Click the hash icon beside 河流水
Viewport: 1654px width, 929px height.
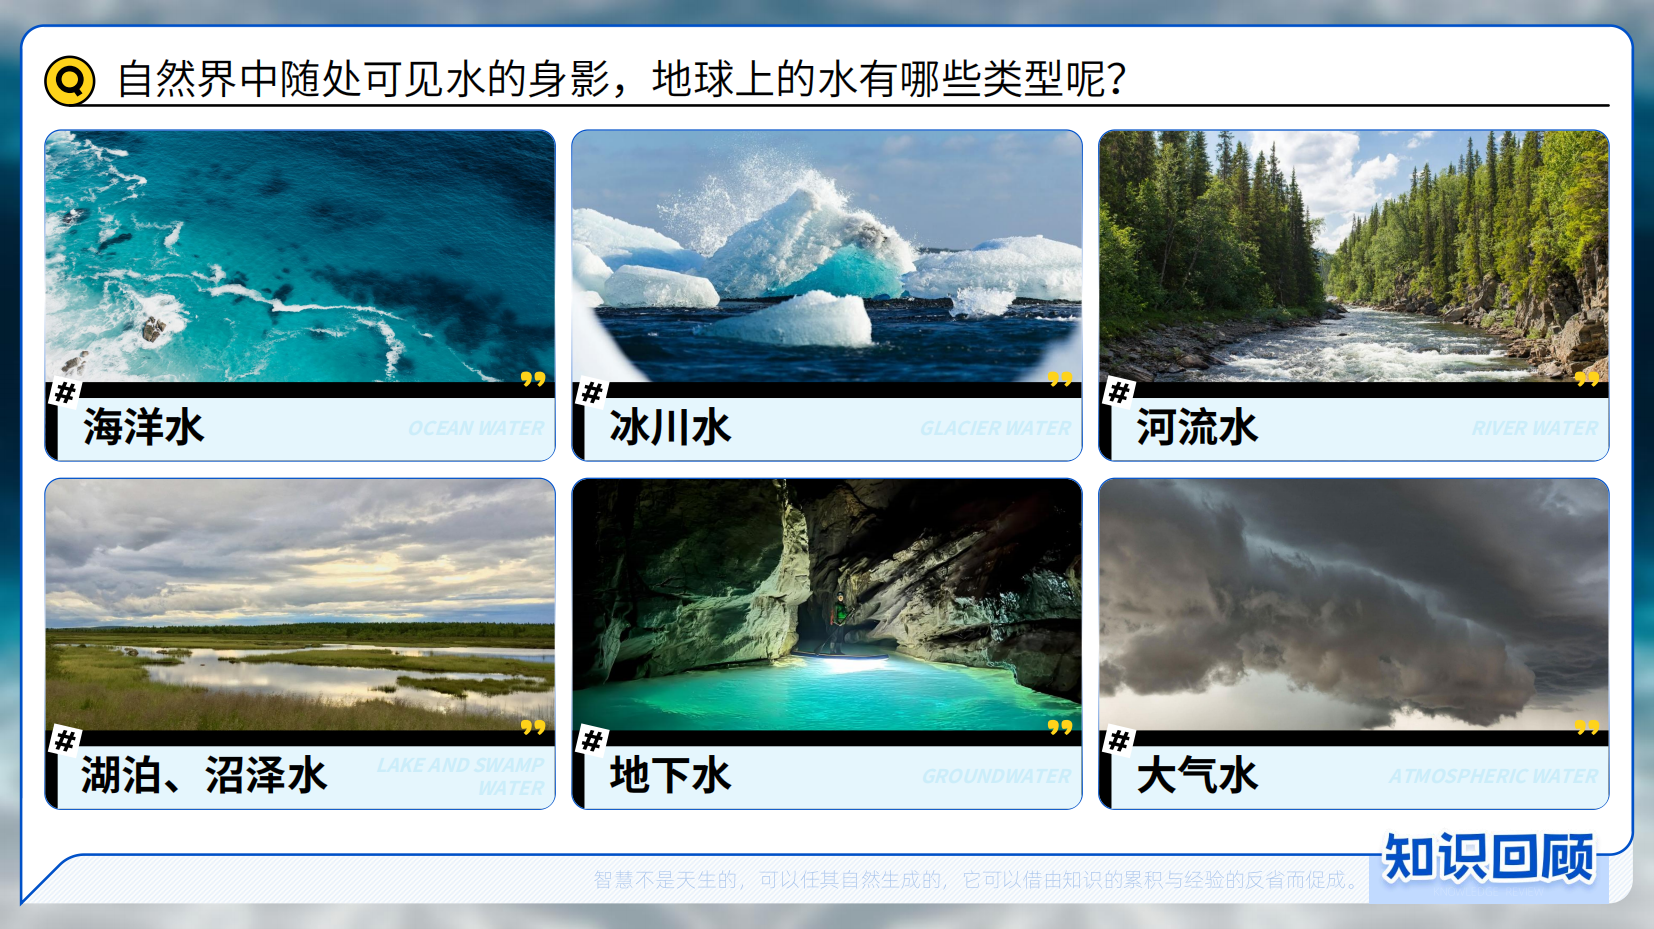(x=1119, y=393)
